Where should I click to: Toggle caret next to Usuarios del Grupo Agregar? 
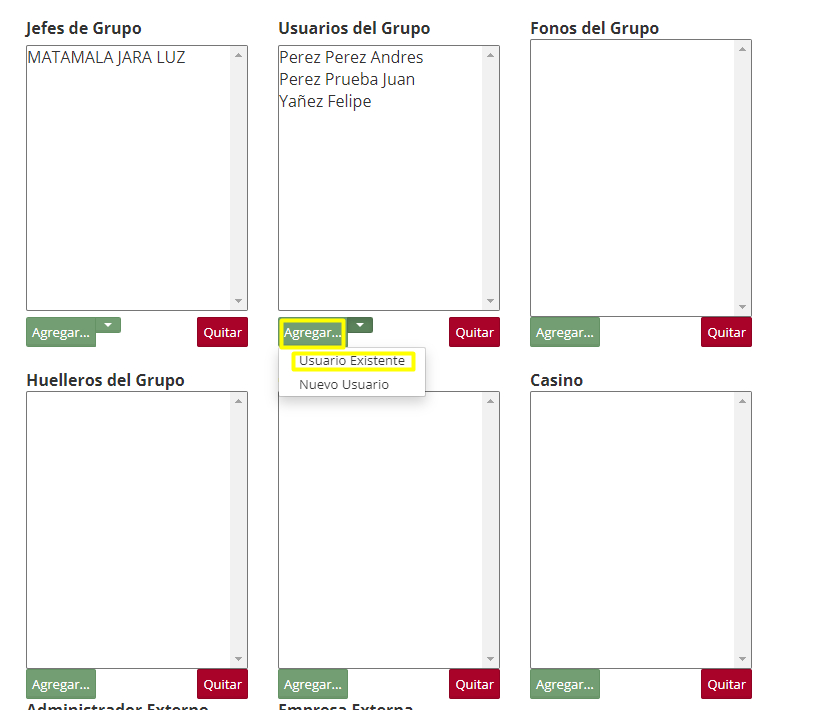click(x=360, y=325)
